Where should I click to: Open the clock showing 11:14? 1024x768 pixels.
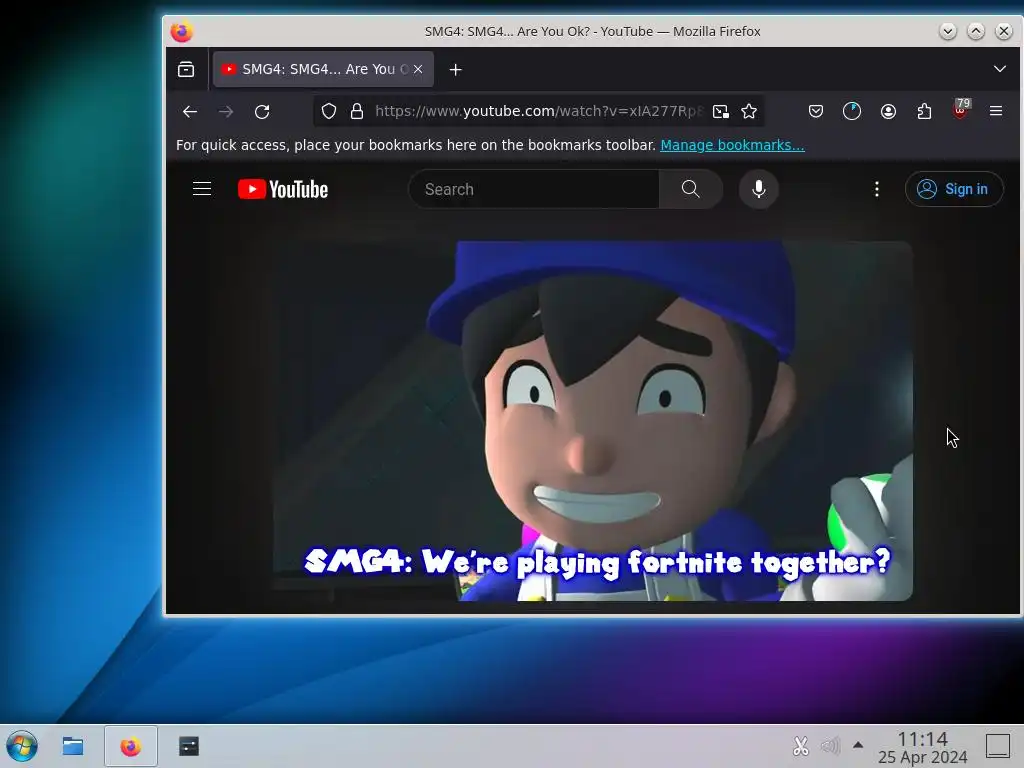click(x=922, y=747)
